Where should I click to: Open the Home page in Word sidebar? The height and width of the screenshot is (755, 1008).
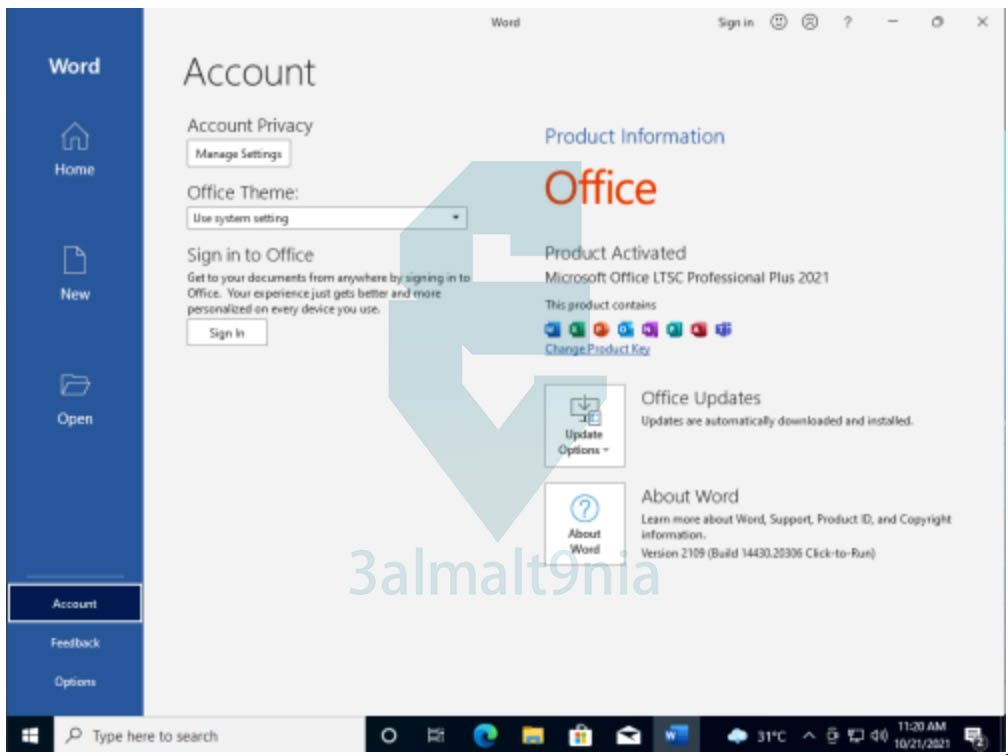pyautogui.click(x=75, y=150)
